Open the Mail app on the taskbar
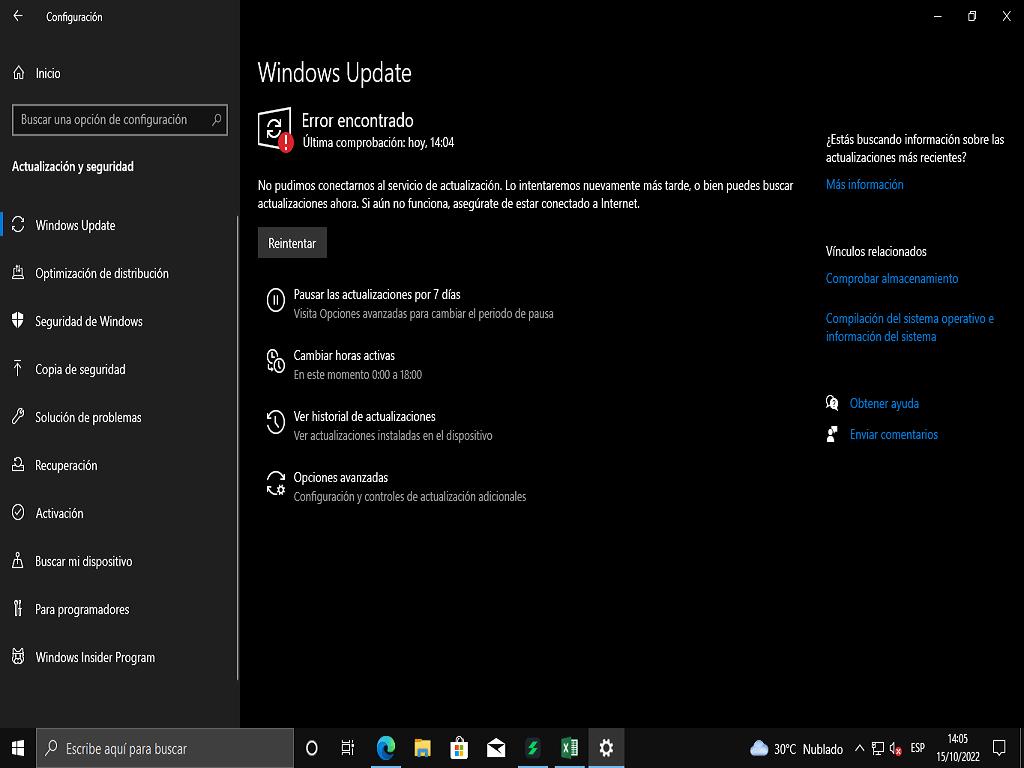 (496, 748)
